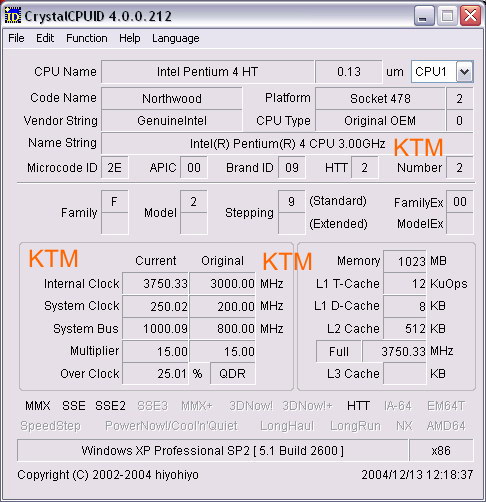Image resolution: width=486 pixels, height=502 pixels.
Task: Click the CrystalCPUID title bar icon
Action: tap(13, 16)
